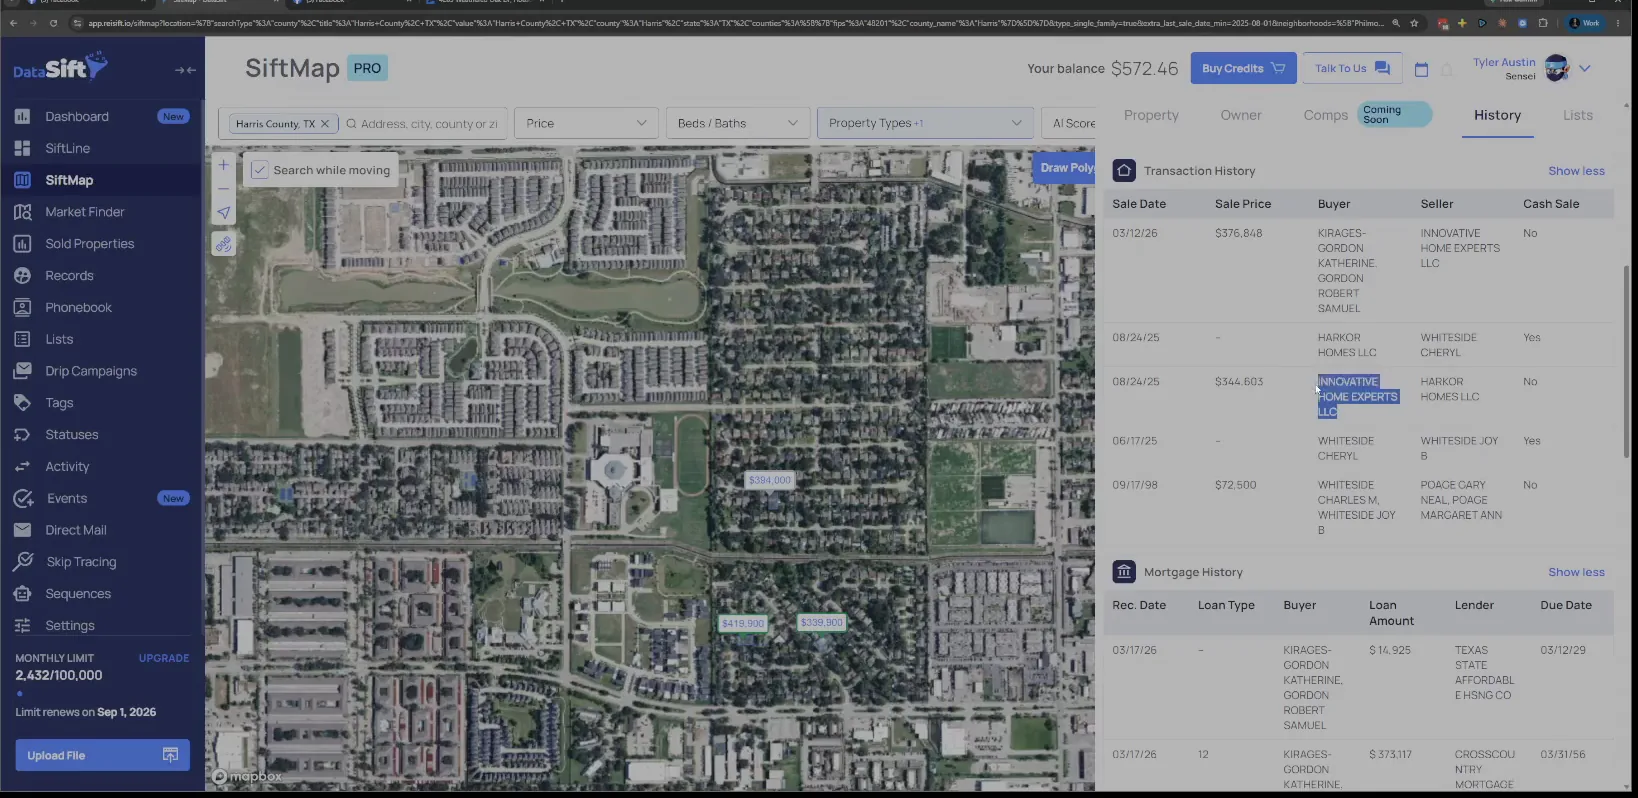Viewport: 1638px width, 798px height.
Task: Open the Beds / Baths dropdown
Action: [x=737, y=123]
